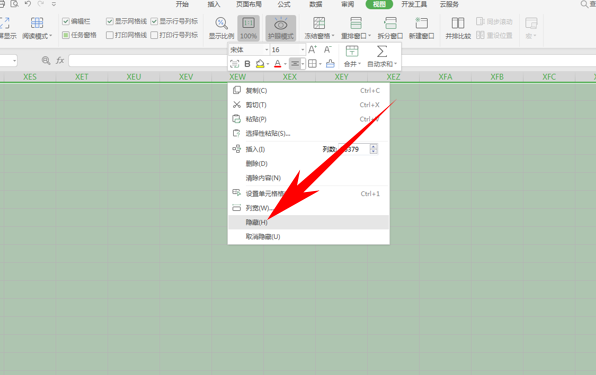Viewport: 596px width, 375px height.
Task: Expand the fill color dropdown arrow
Action: pyautogui.click(x=268, y=64)
